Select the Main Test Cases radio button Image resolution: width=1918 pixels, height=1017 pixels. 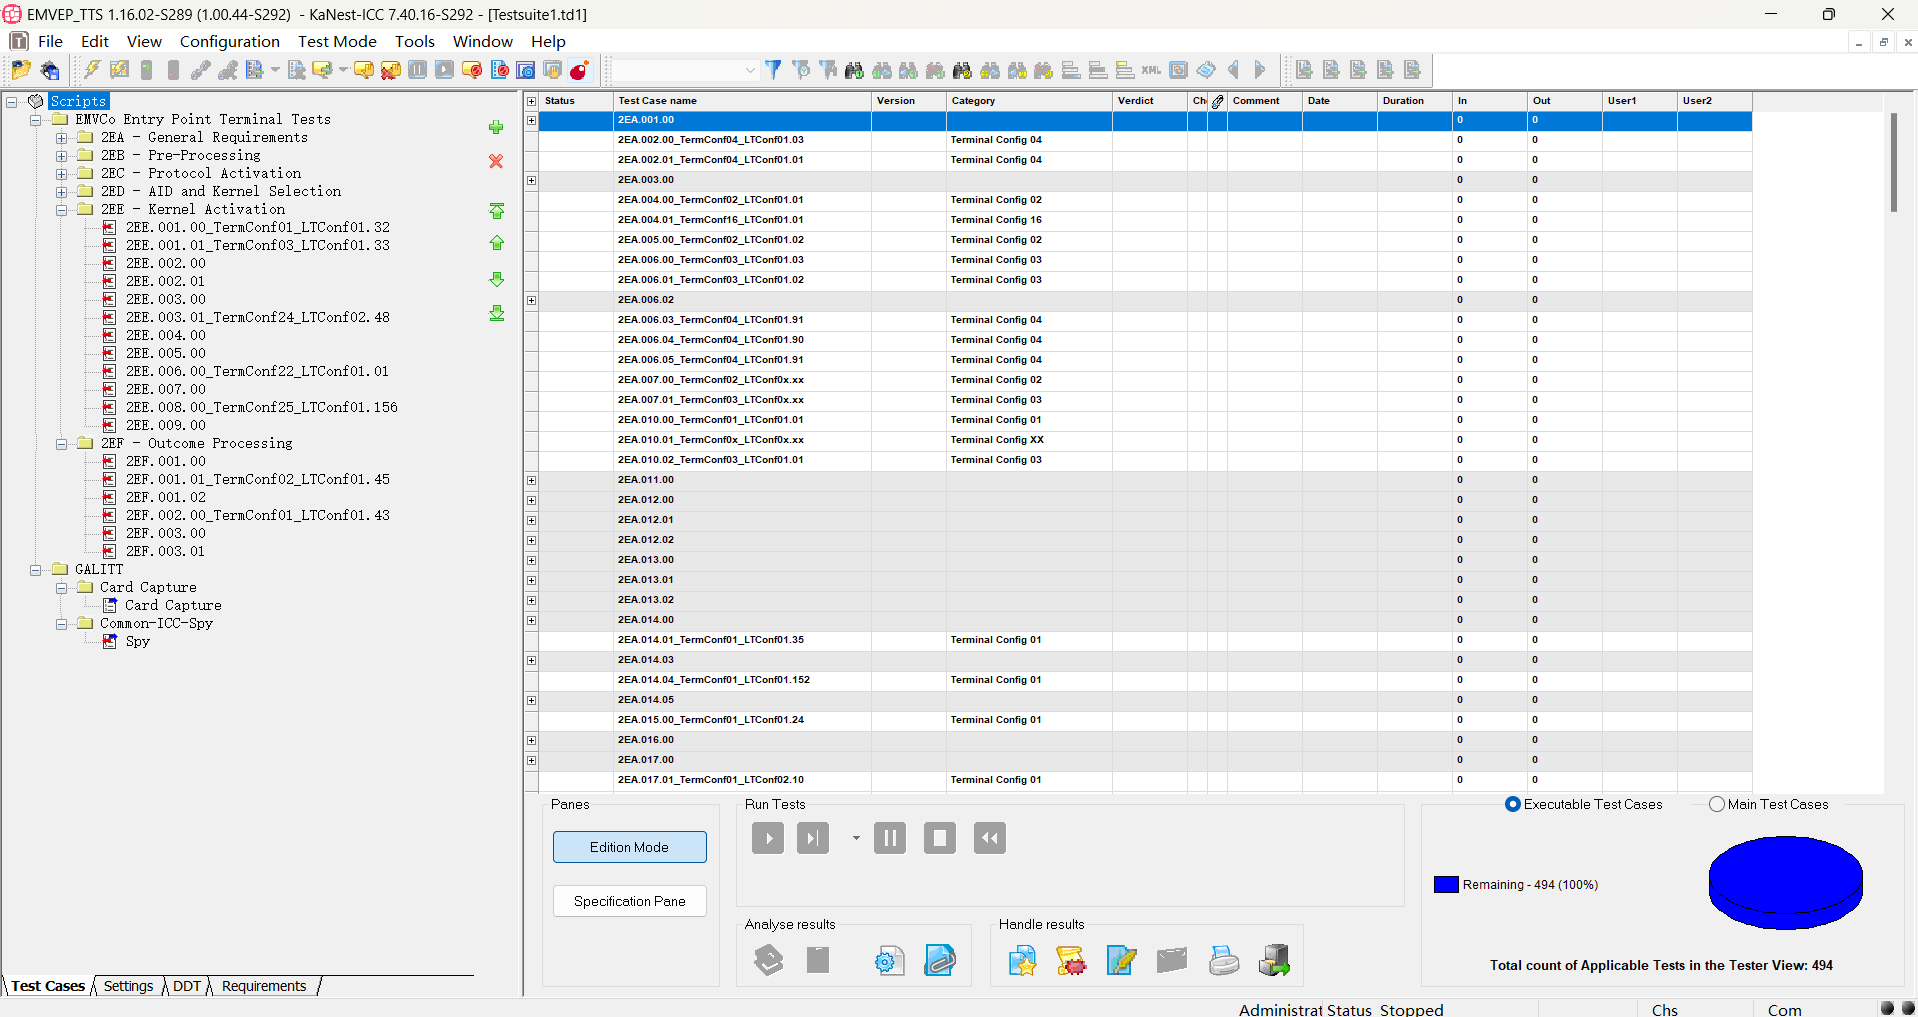pos(1716,804)
